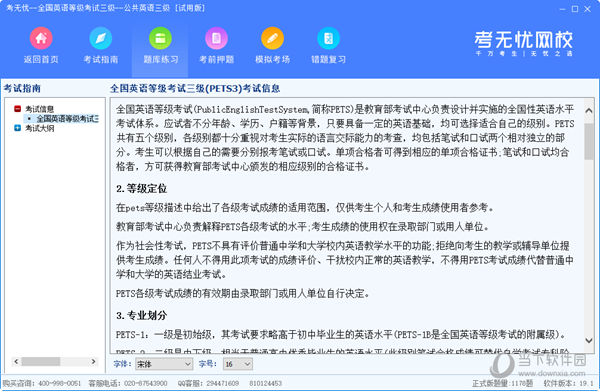
Task: Open the 考前押题 prediction icon
Action: click(217, 38)
